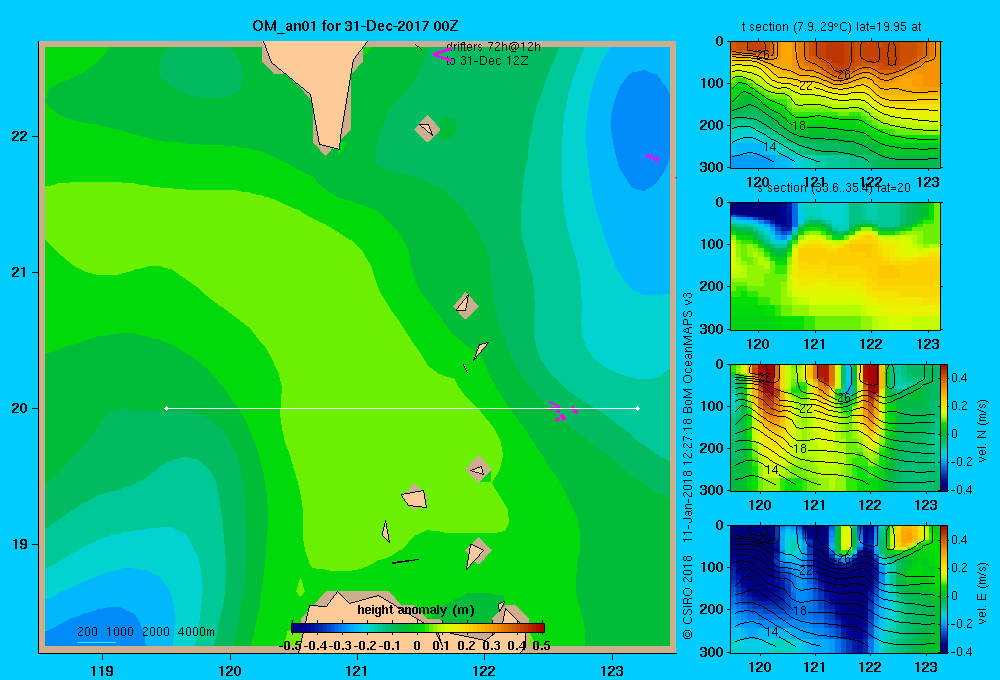Click the color scale bar beside the vel. E panel

coord(944,589)
